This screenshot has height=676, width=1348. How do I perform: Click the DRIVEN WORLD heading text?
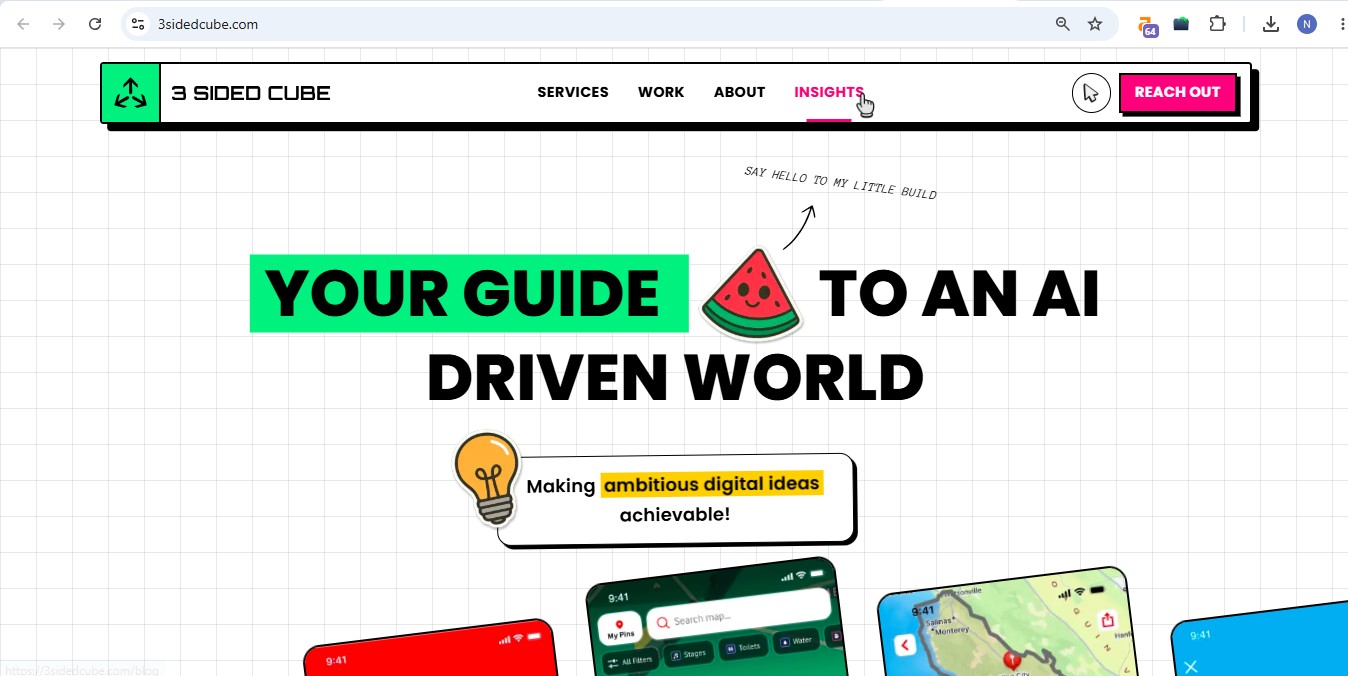coord(675,378)
